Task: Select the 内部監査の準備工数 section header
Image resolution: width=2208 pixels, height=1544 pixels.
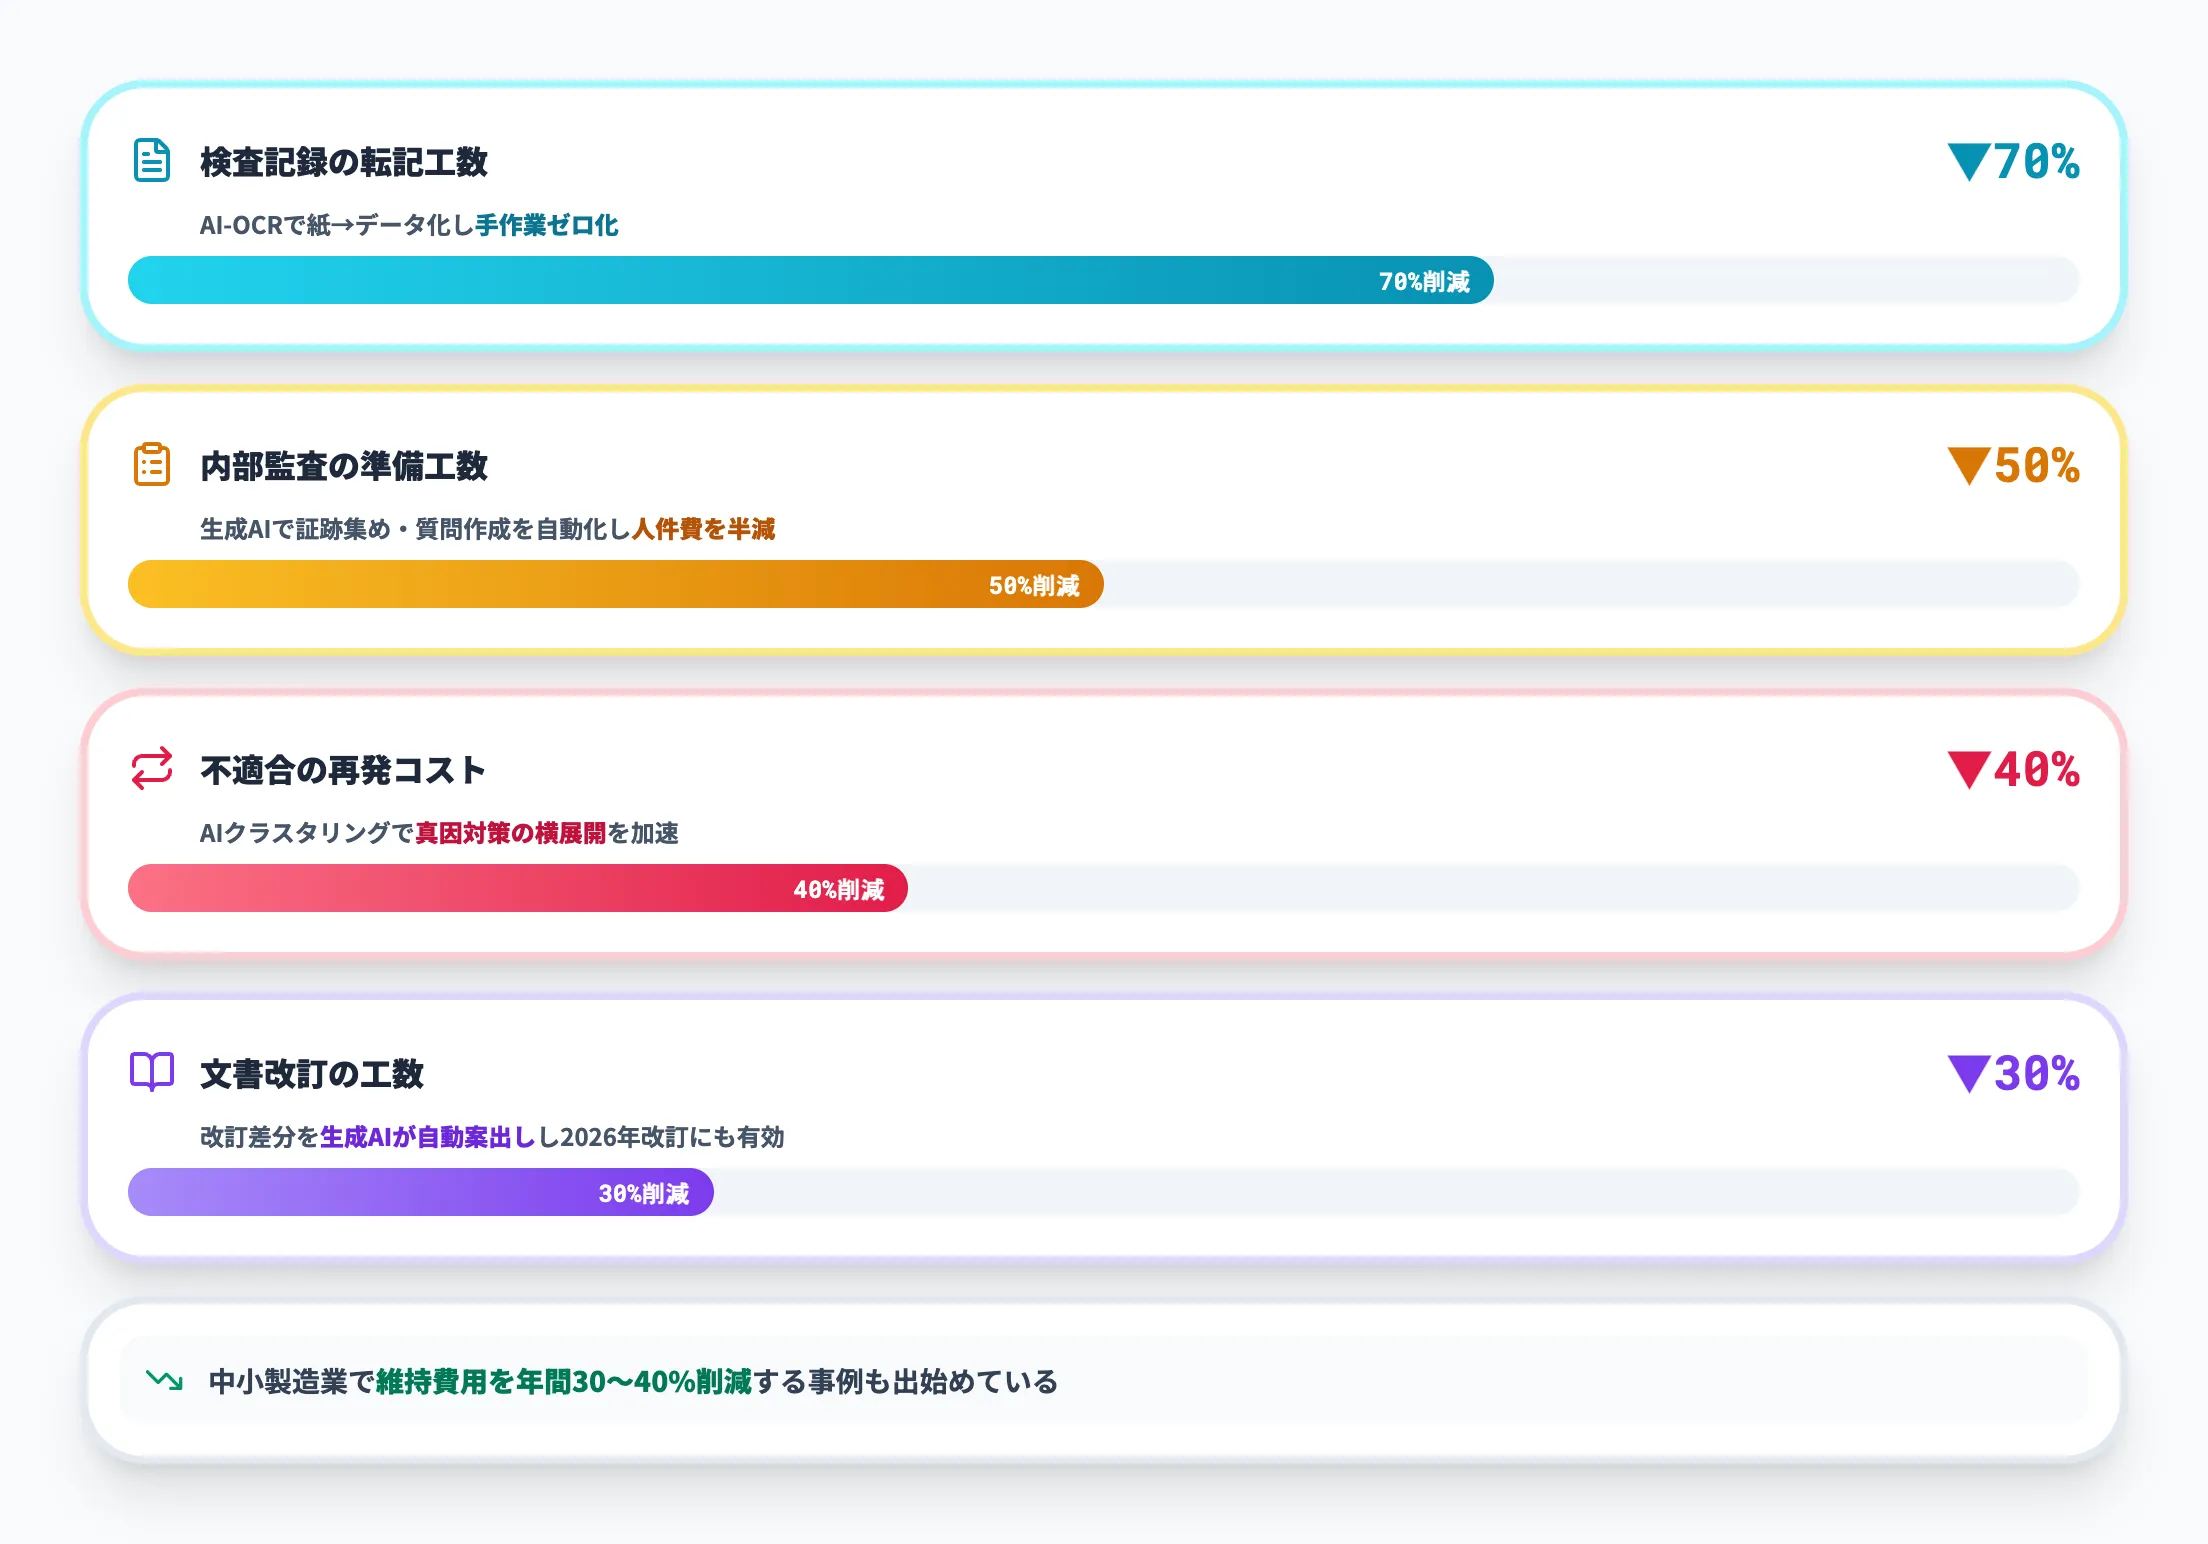Action: 344,467
